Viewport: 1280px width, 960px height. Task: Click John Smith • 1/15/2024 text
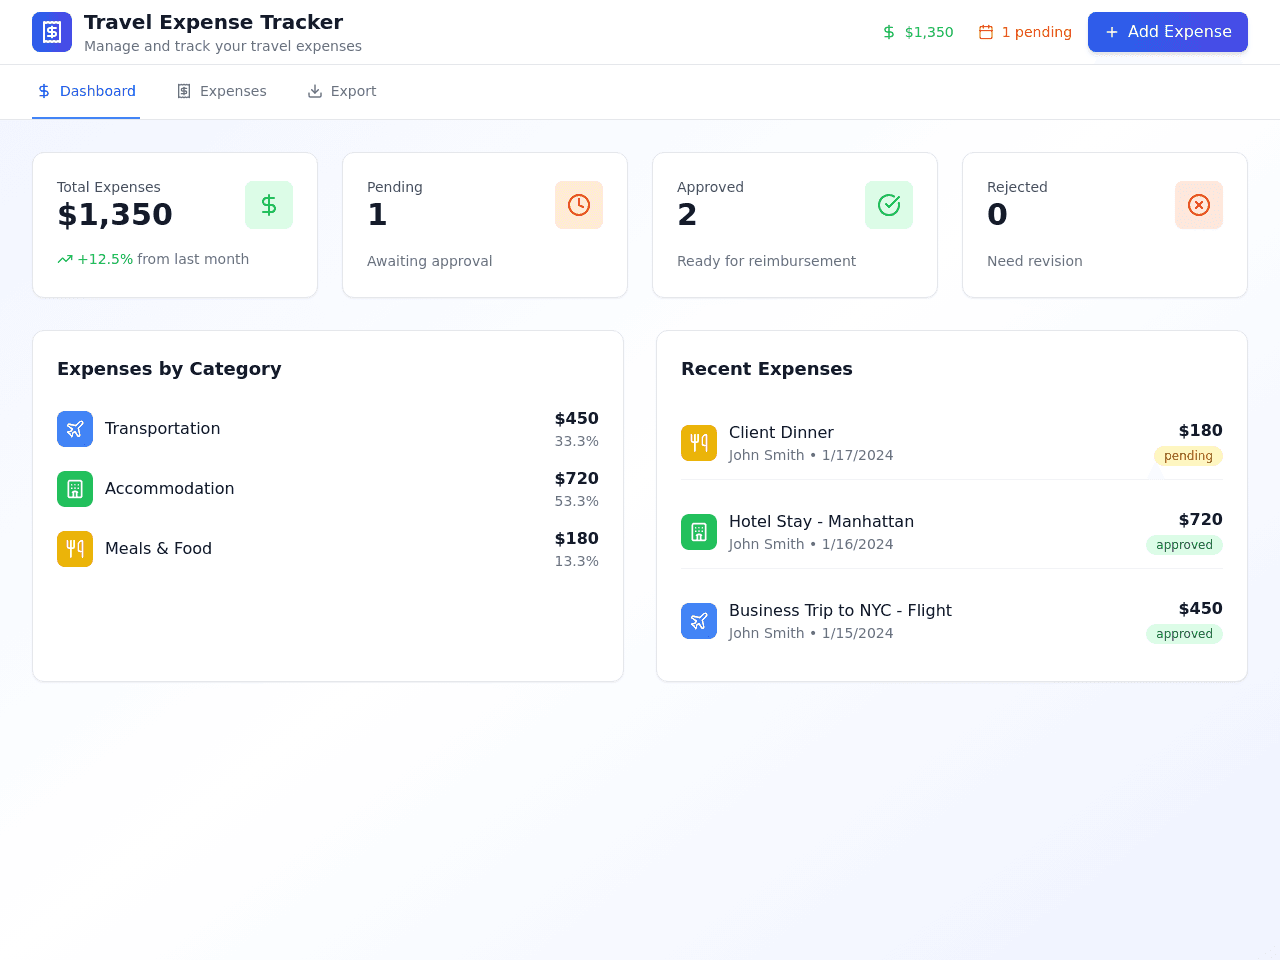(811, 633)
